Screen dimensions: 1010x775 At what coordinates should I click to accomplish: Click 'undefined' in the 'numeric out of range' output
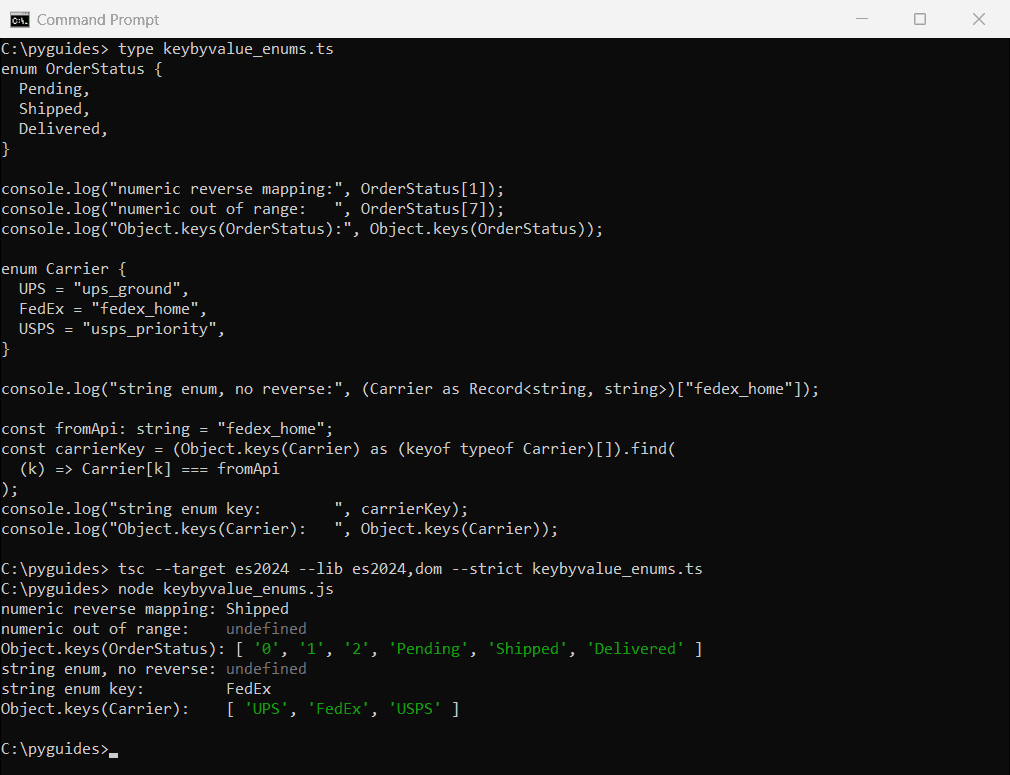coord(266,629)
